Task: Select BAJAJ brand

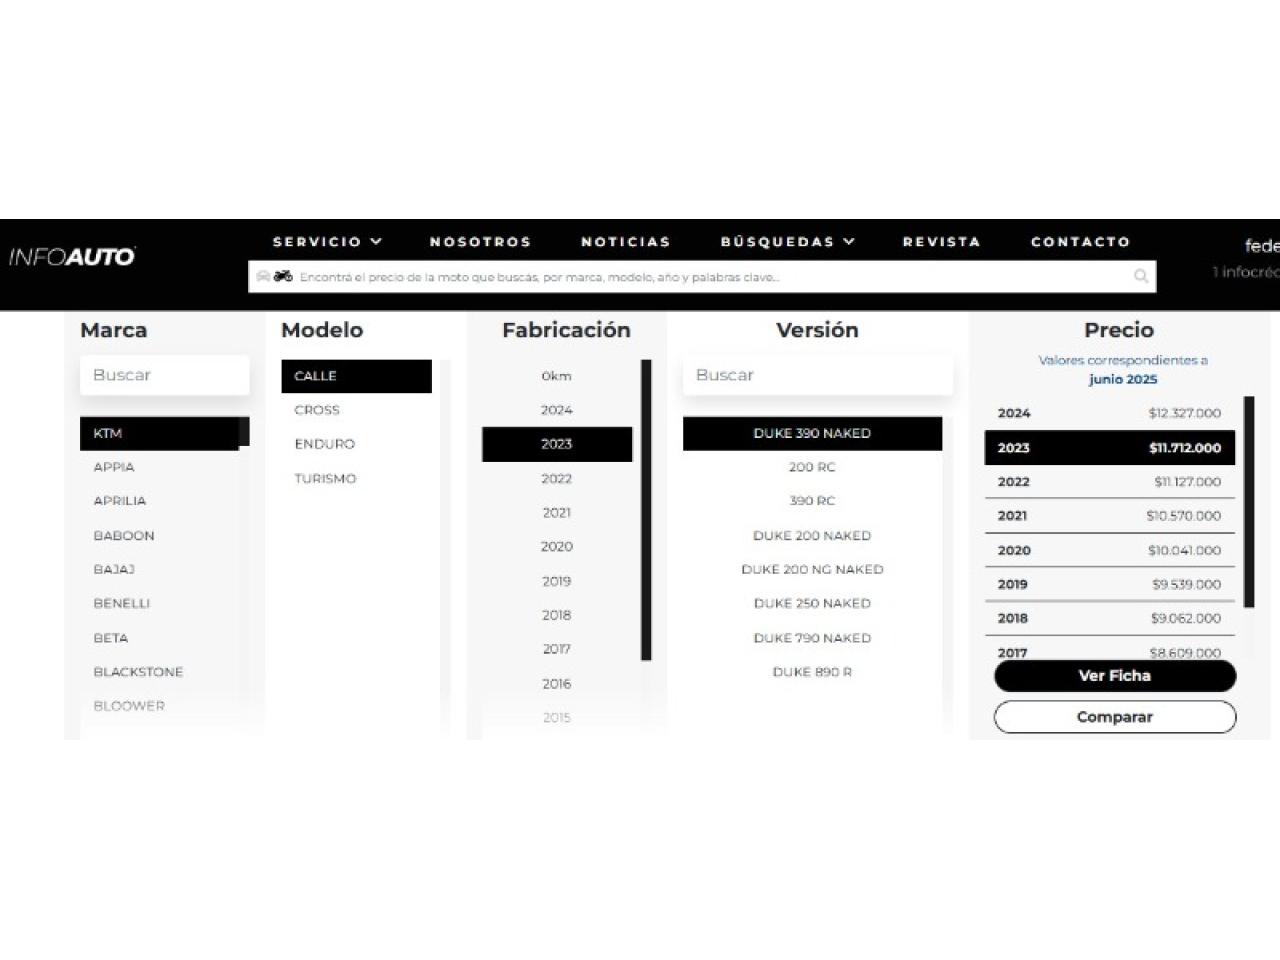Action: pyautogui.click(x=114, y=569)
